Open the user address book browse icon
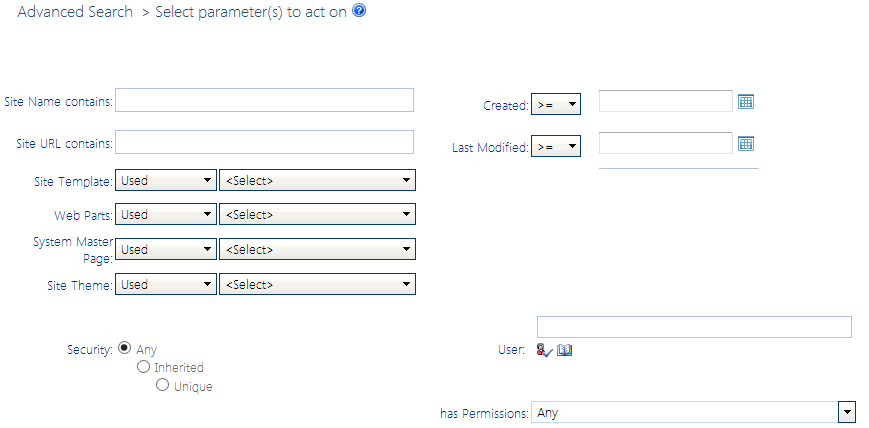Screen dimensions: 869x428 (x=565, y=350)
